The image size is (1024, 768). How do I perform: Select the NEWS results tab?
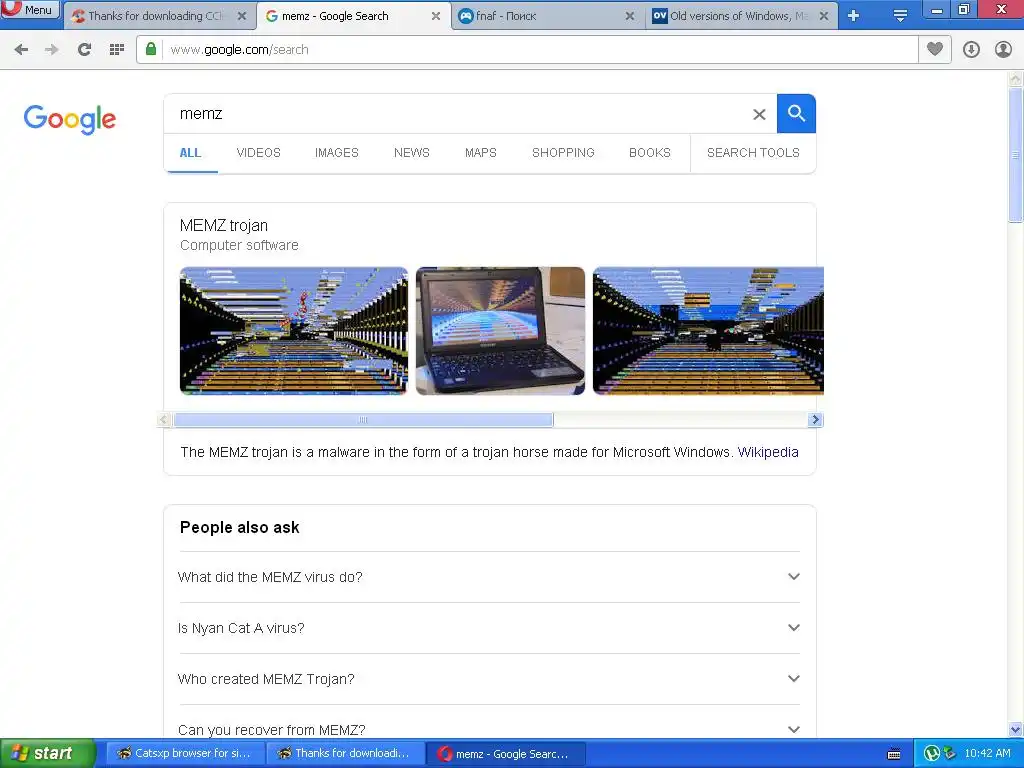411,153
